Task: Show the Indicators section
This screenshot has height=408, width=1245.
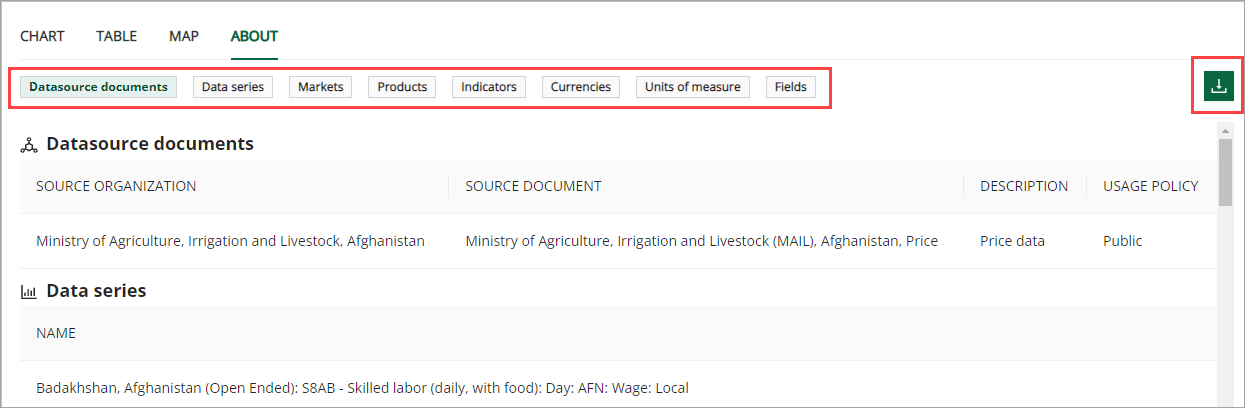Action: pos(488,87)
